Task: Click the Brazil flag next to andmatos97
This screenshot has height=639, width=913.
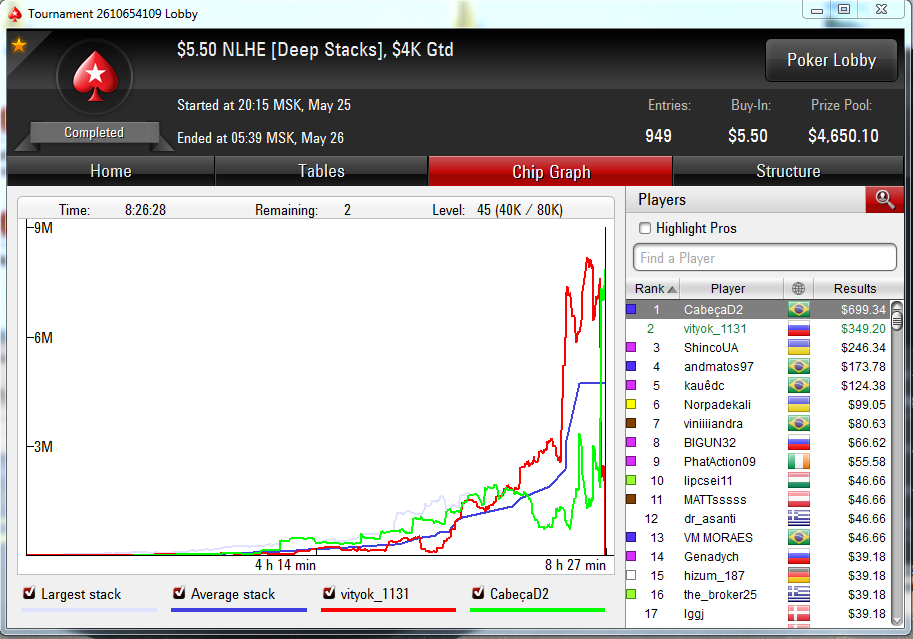Action: point(798,366)
